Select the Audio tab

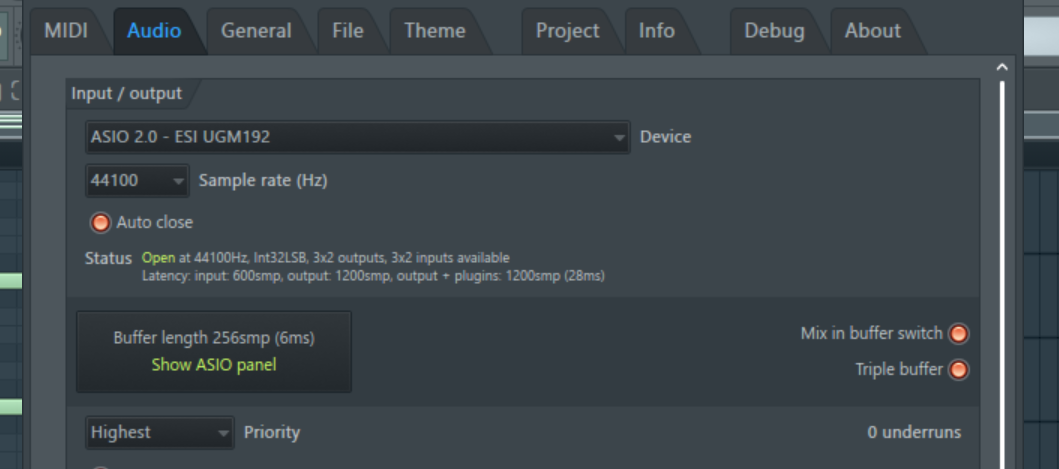click(x=154, y=31)
